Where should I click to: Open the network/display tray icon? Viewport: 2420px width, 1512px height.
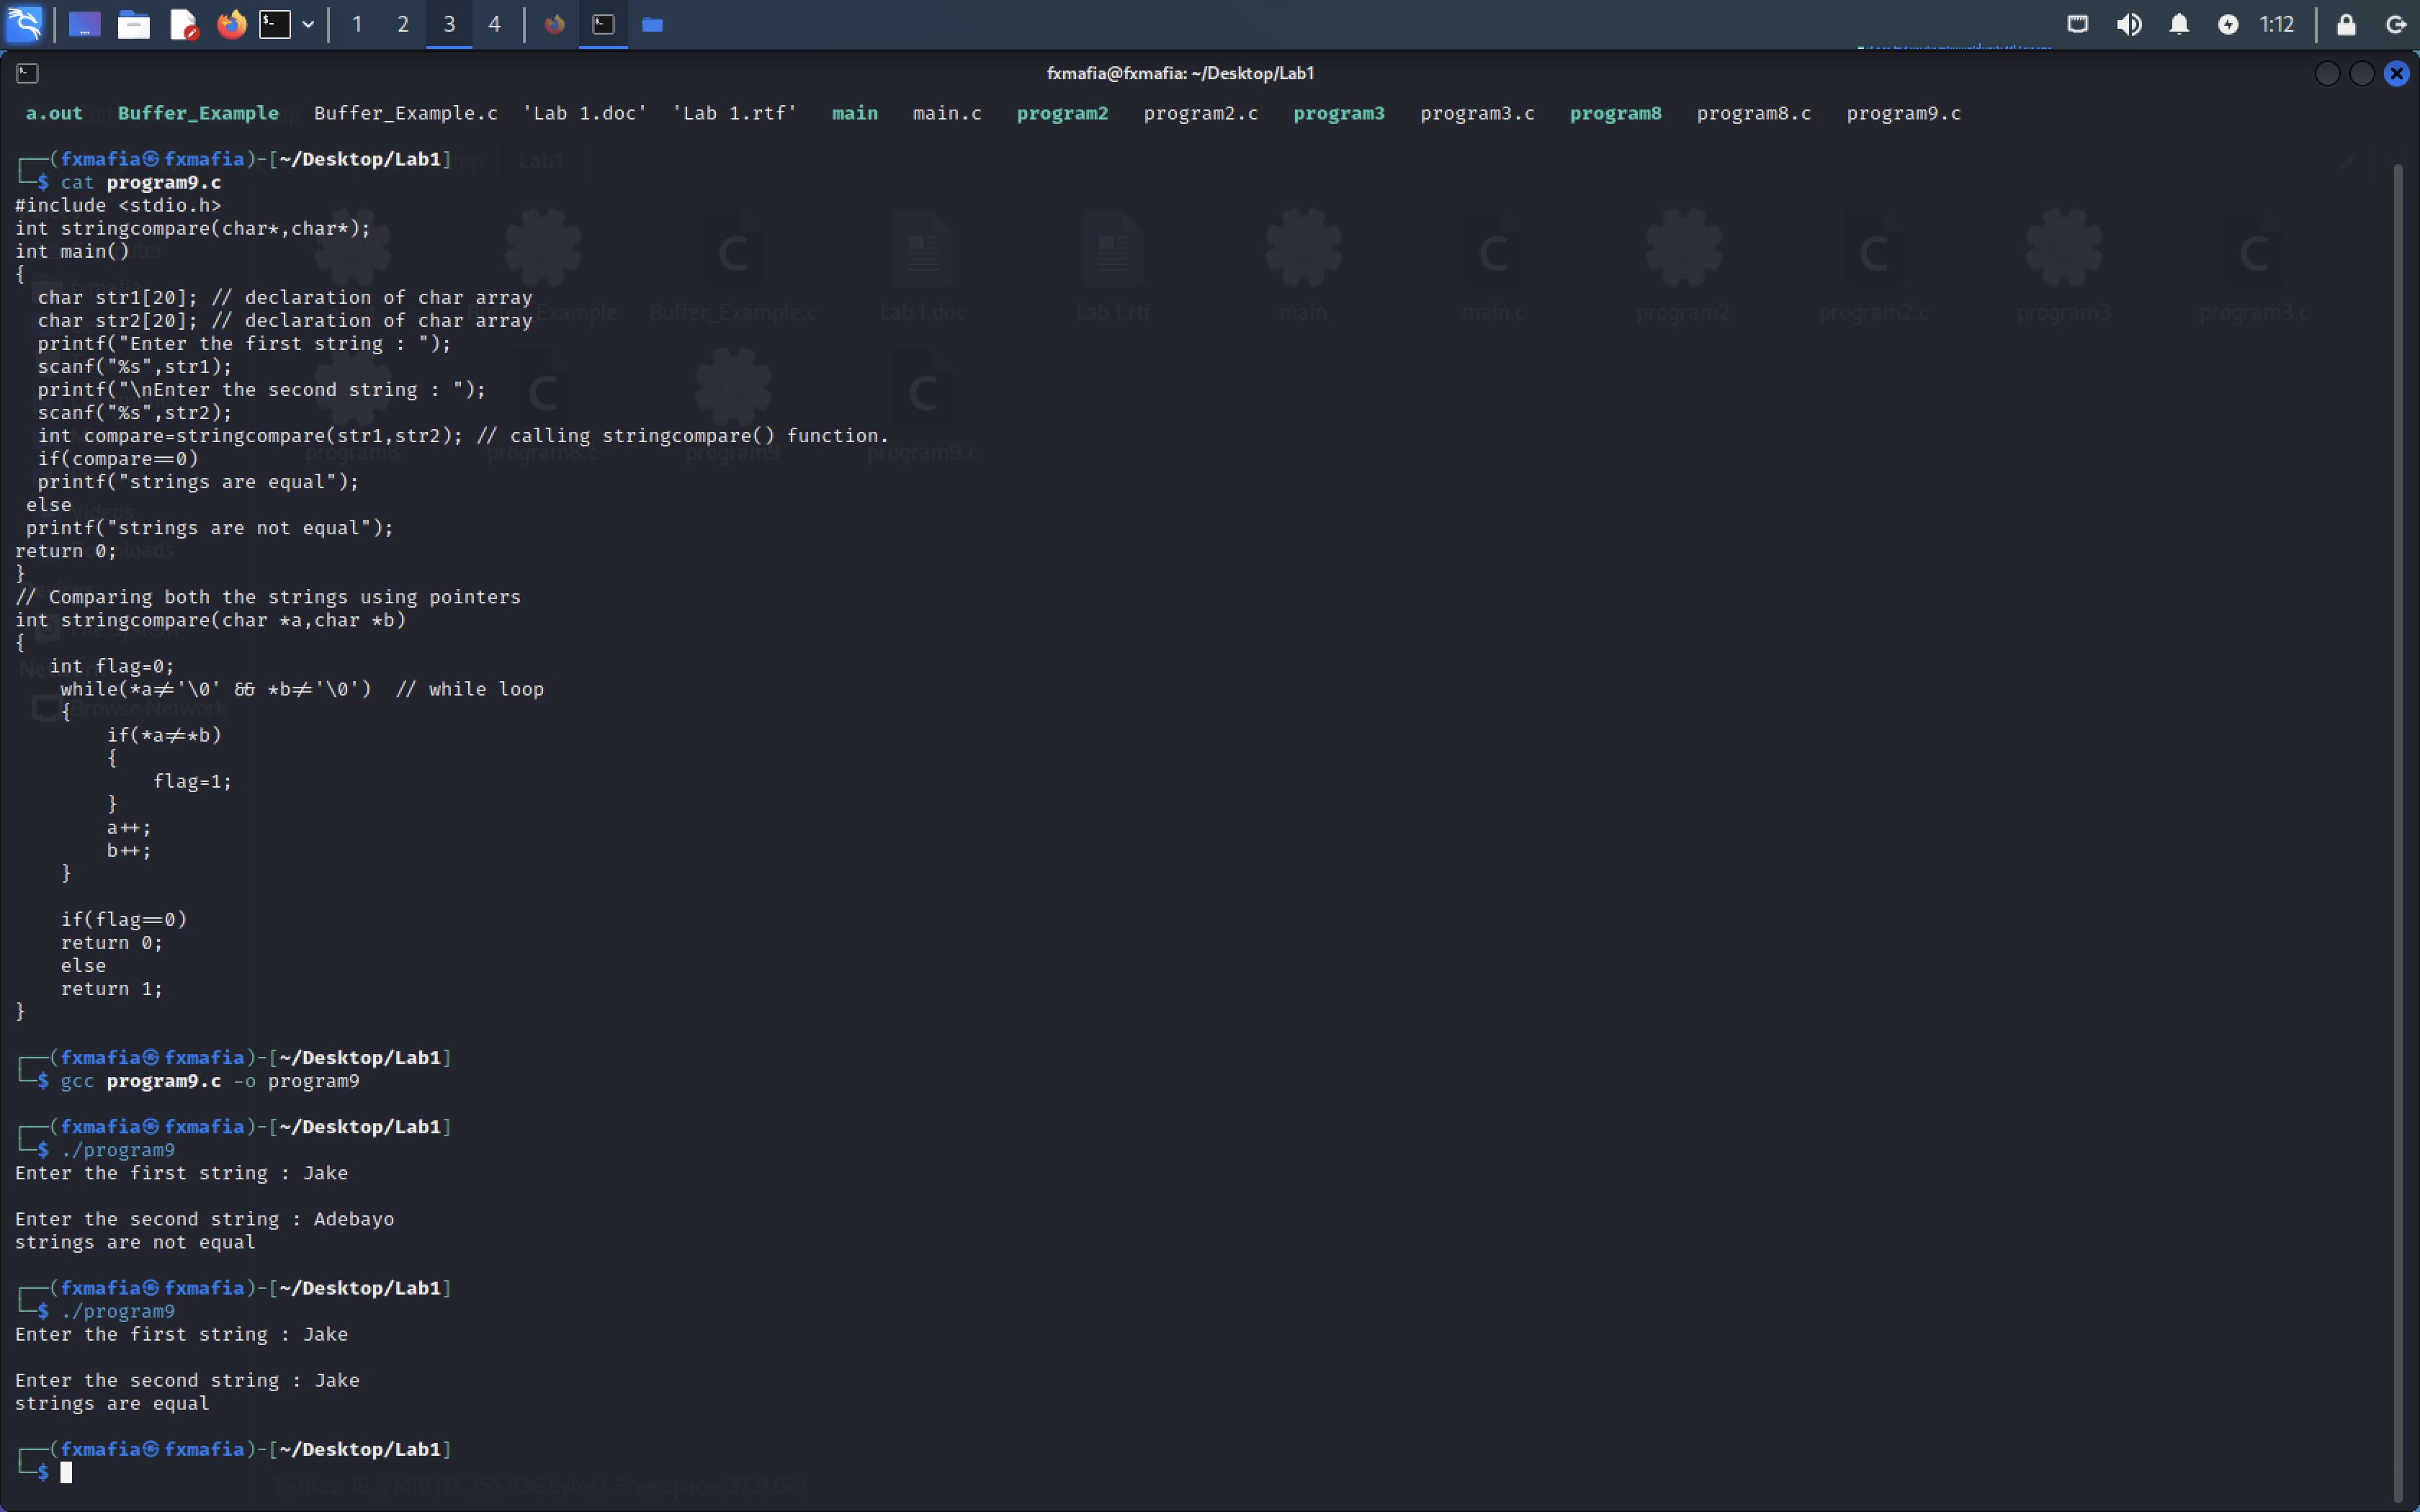click(2078, 24)
